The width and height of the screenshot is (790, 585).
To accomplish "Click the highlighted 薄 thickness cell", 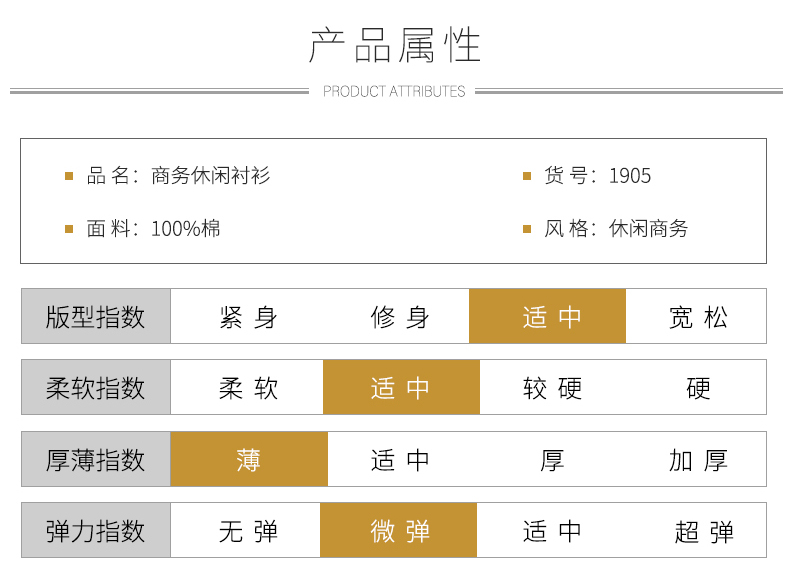I will tap(249, 460).
